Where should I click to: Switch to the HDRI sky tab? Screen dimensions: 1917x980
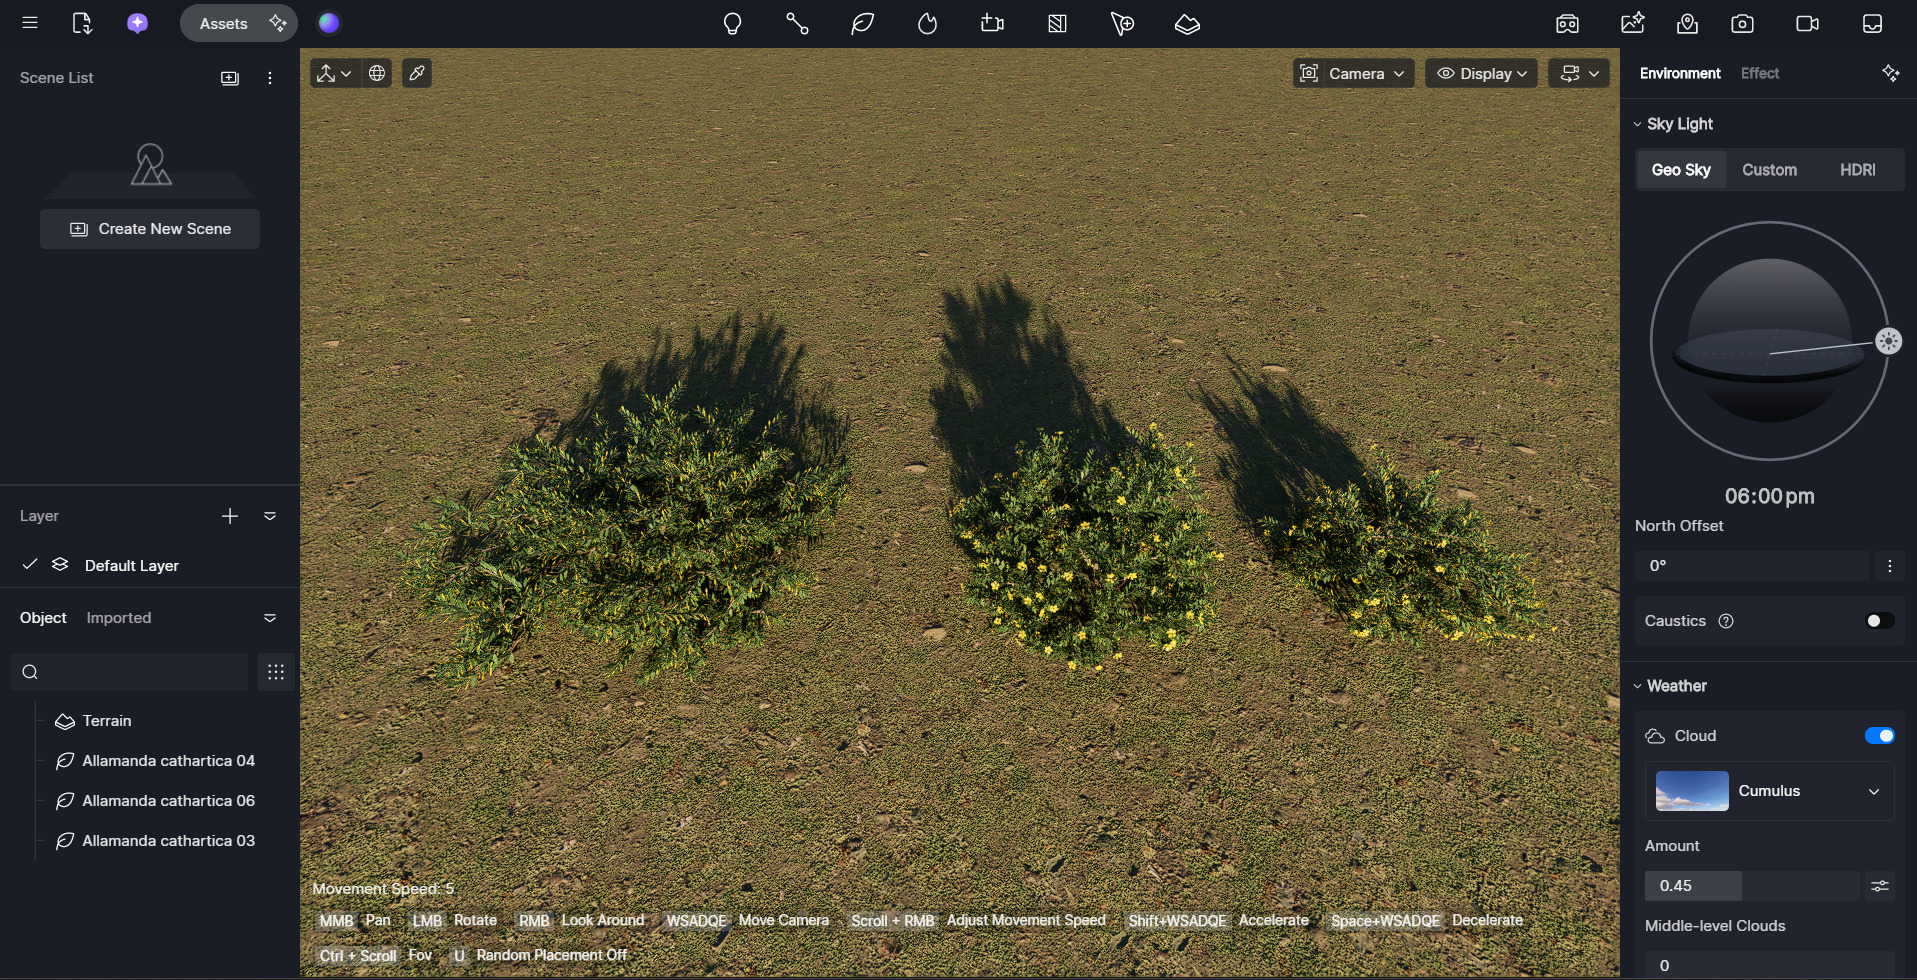1857,170
